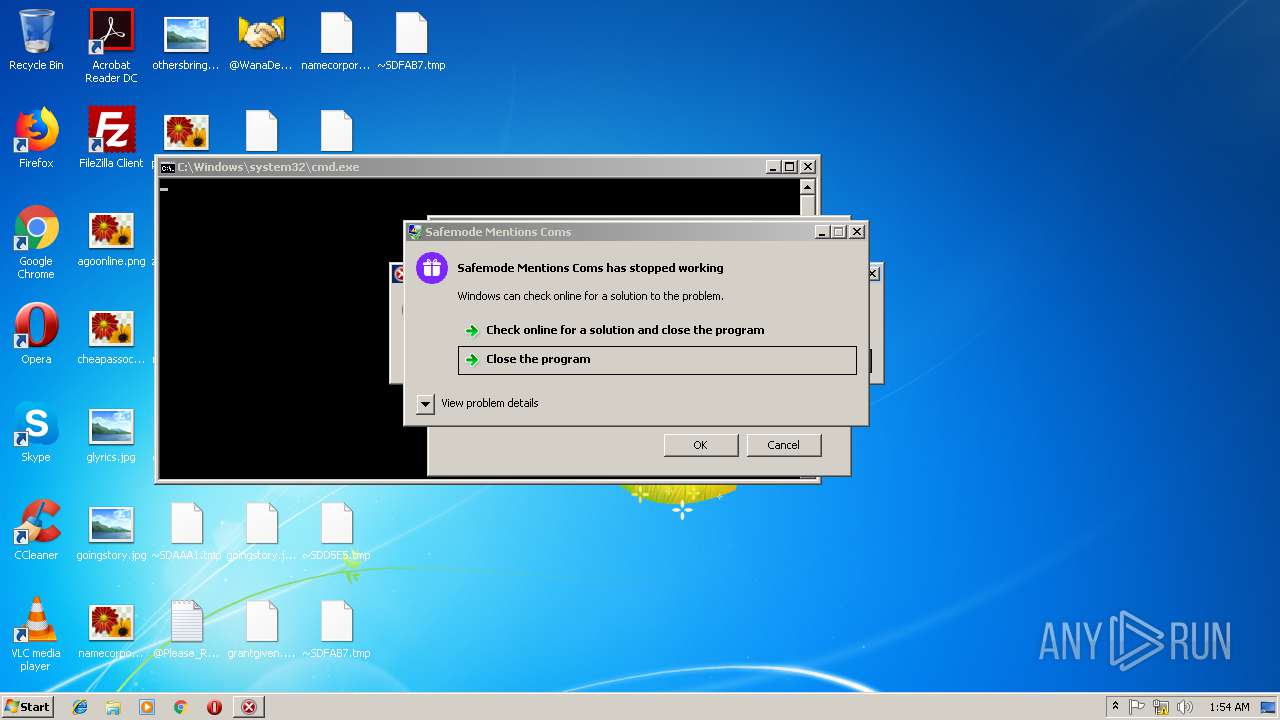The image size is (1280, 720).
Task: Select the othersbring image file icon
Action: (186, 41)
